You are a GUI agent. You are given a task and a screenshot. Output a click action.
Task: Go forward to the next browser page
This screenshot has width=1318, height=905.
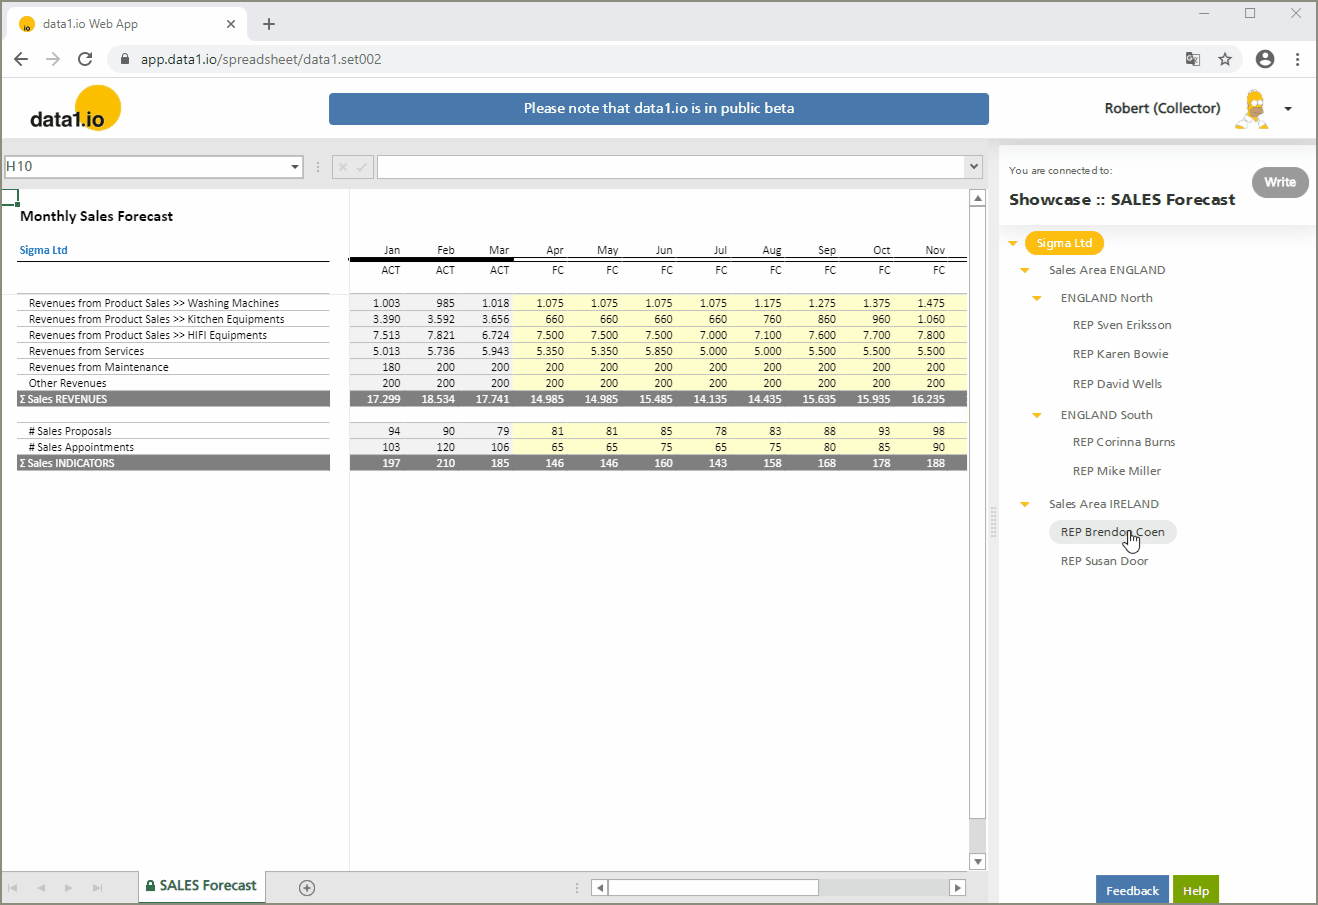[x=53, y=59]
